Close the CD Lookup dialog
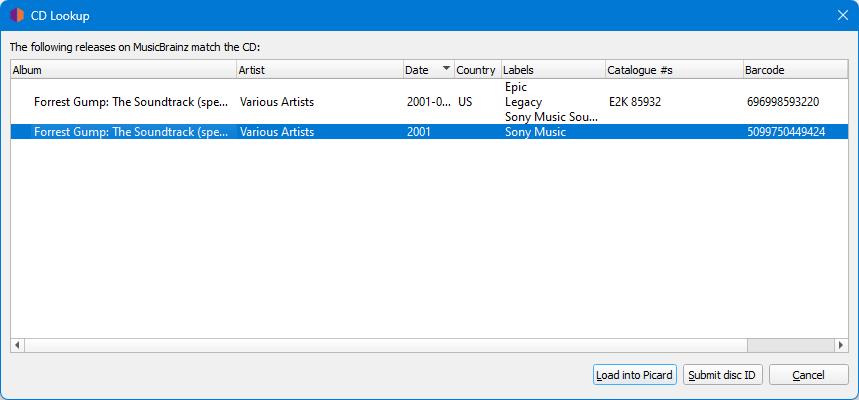Viewport: 859px width, 400px height. [843, 15]
